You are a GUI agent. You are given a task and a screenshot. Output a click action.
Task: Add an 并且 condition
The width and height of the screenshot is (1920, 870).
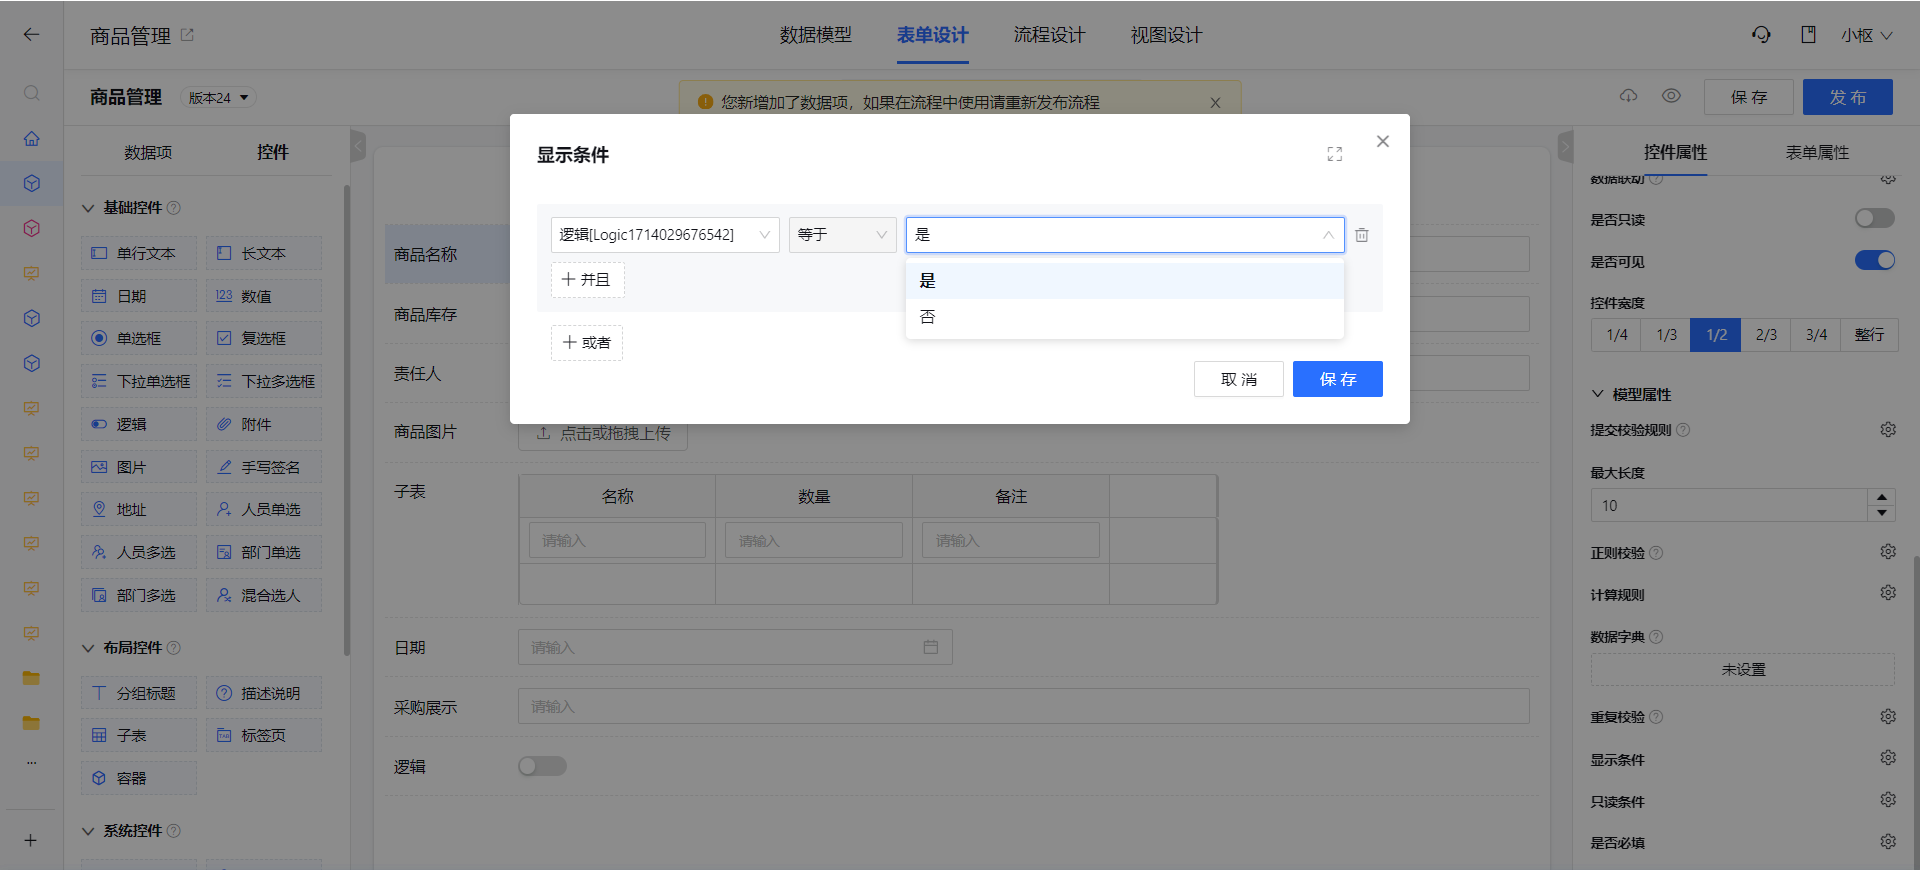point(587,280)
